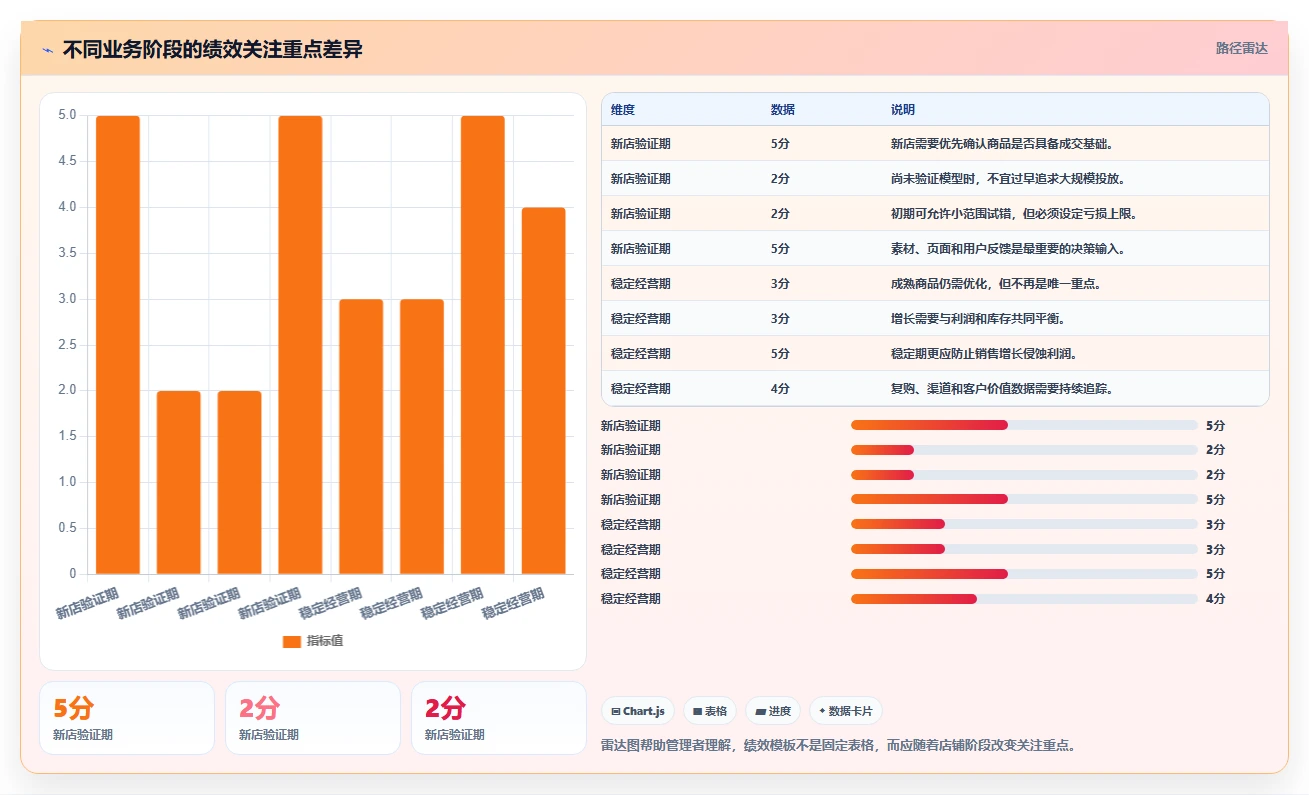
Task: Click the 稳定经营期 progress bar showing 5分
Action: [x=1024, y=574]
